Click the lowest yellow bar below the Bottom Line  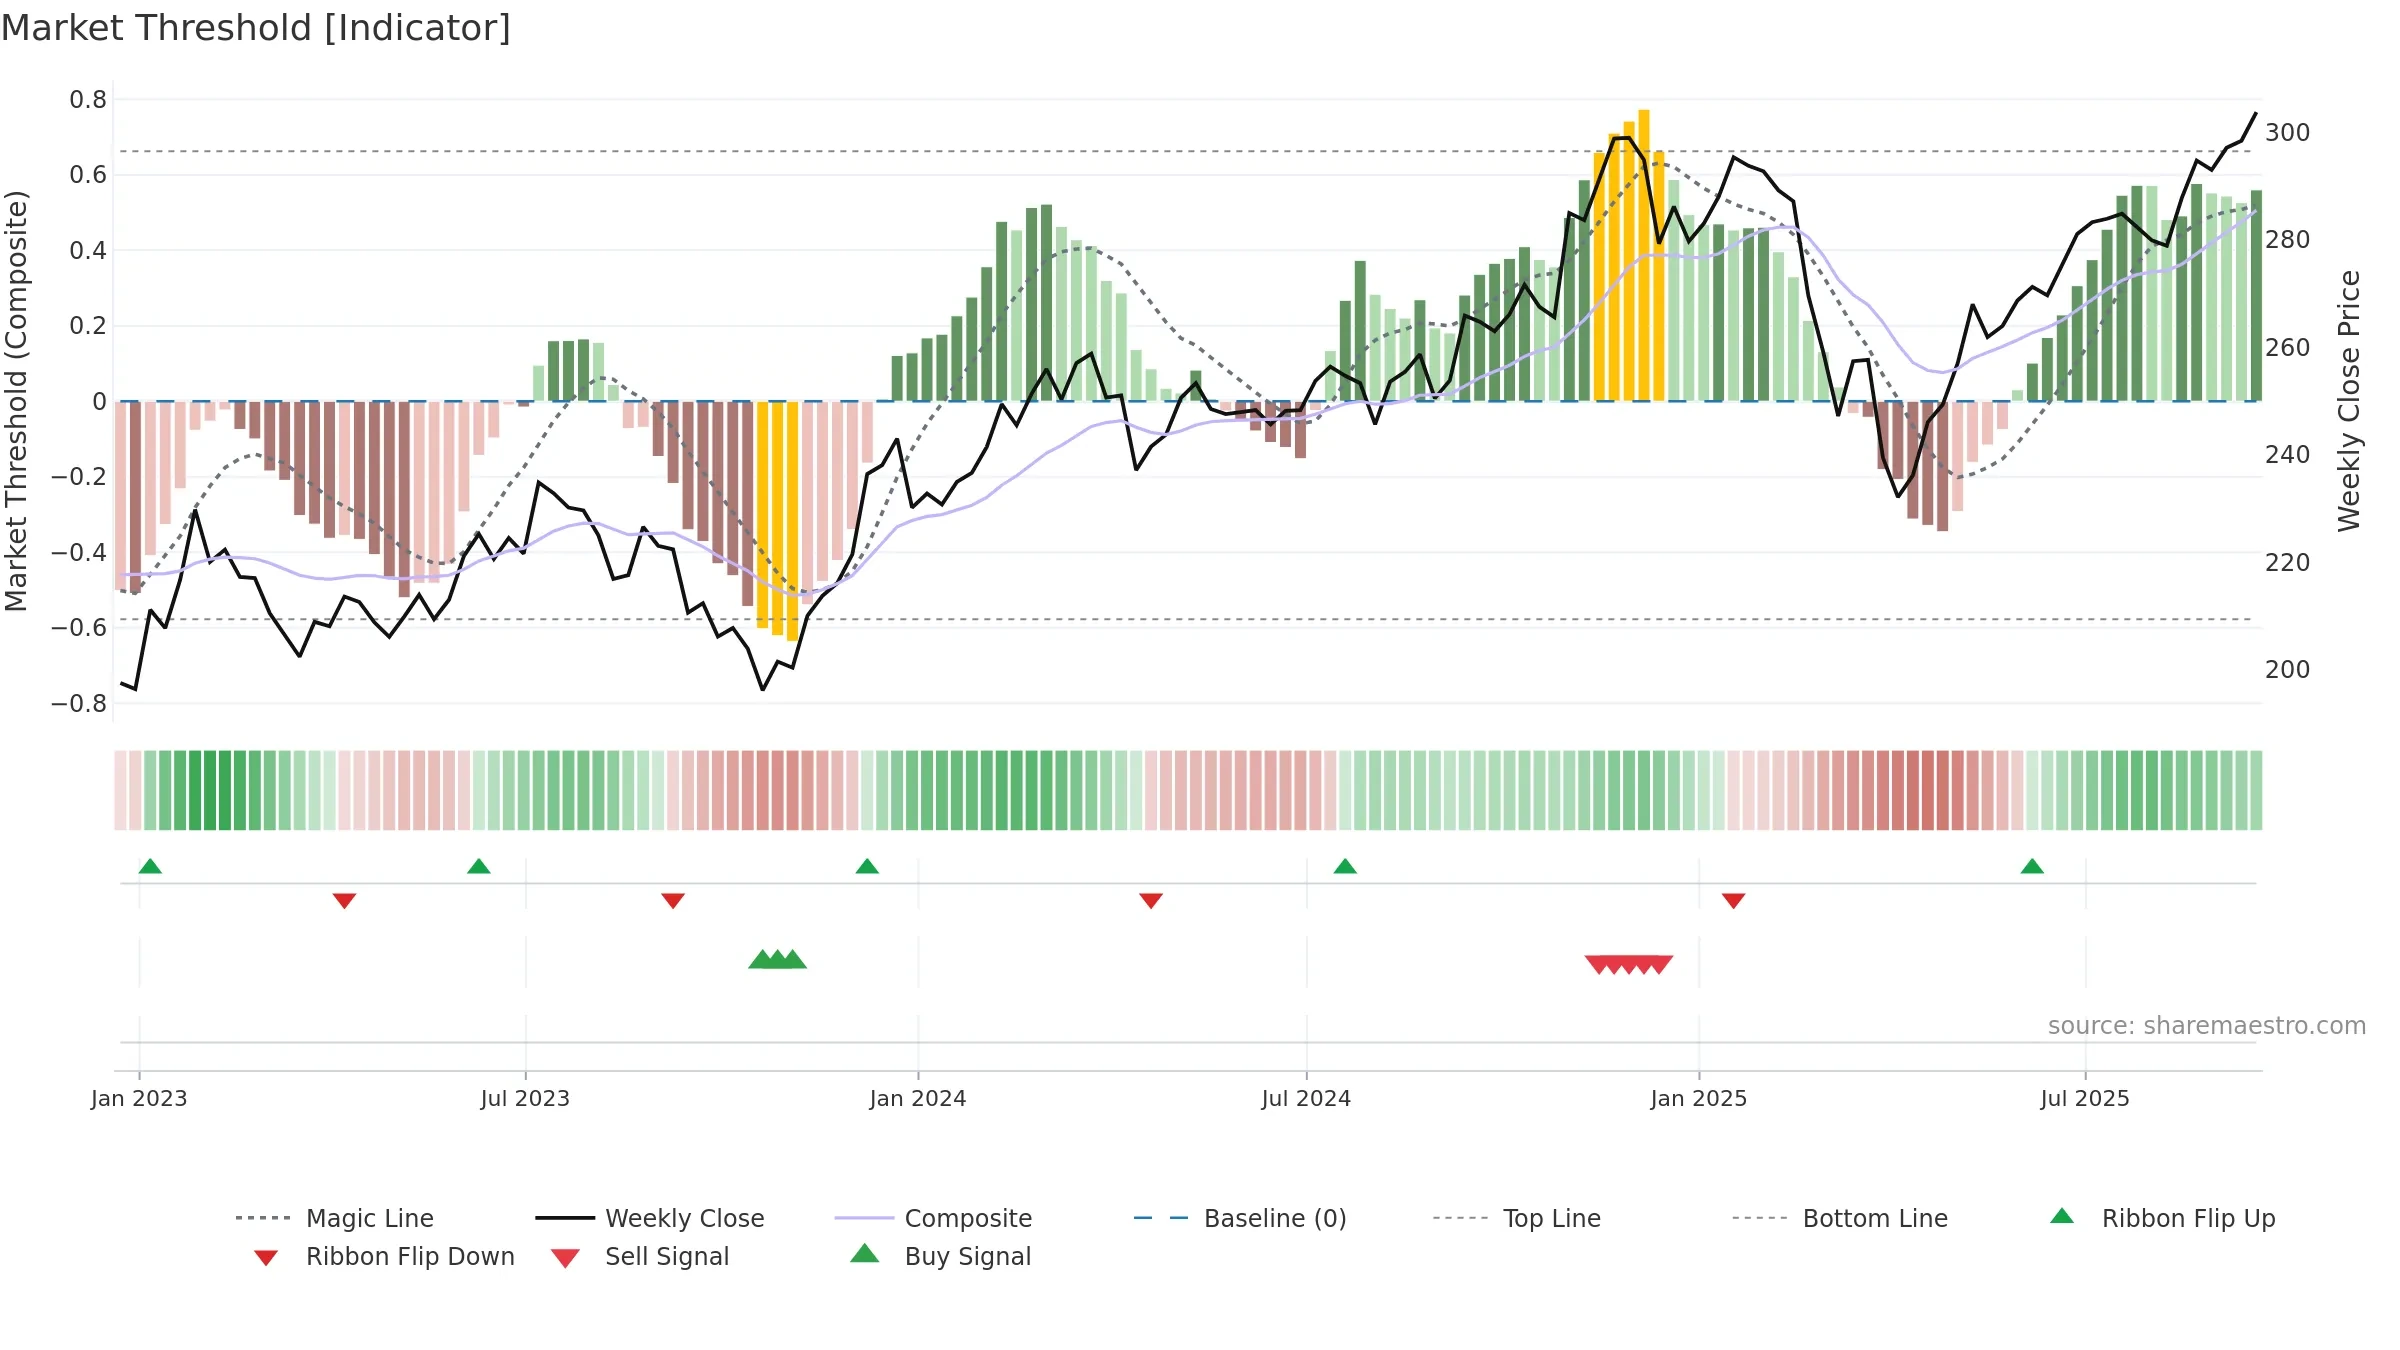(x=793, y=521)
